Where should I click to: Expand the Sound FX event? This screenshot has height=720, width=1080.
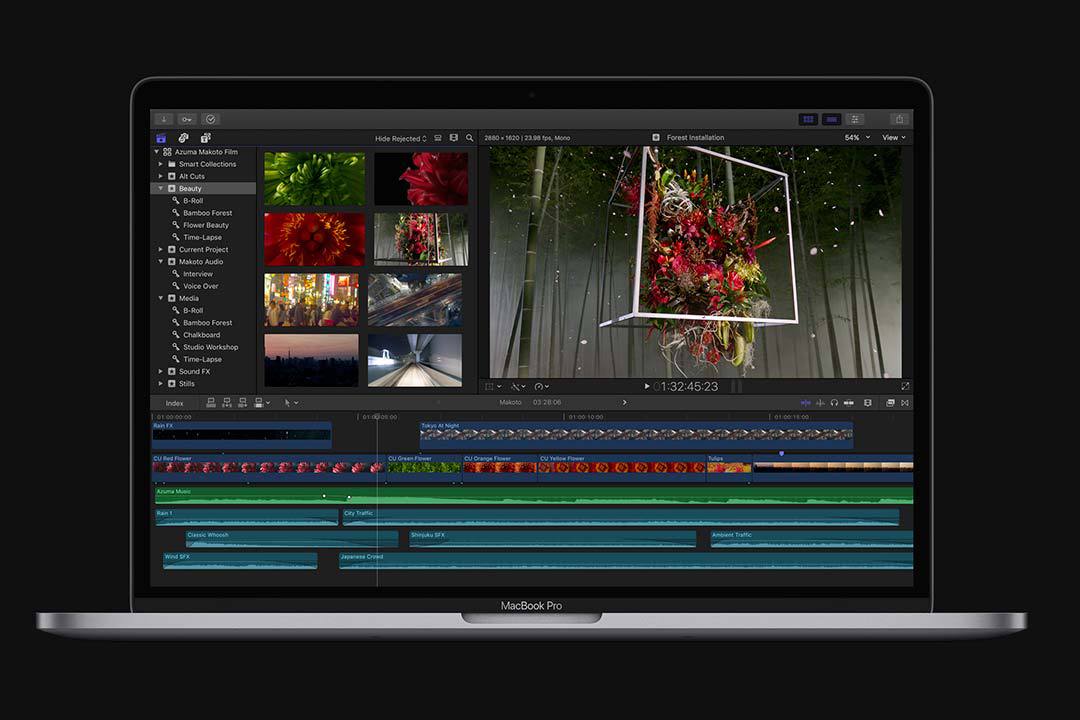tap(160, 371)
